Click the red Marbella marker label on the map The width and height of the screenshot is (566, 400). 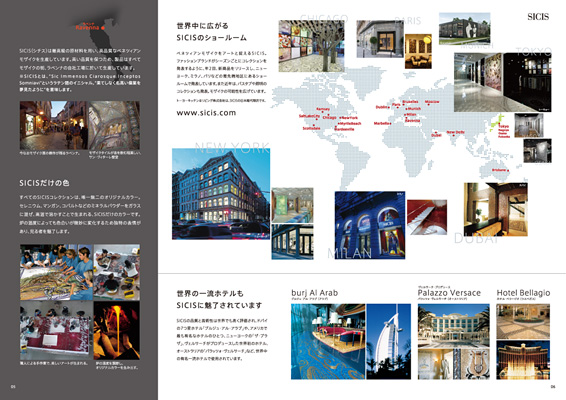382,123
